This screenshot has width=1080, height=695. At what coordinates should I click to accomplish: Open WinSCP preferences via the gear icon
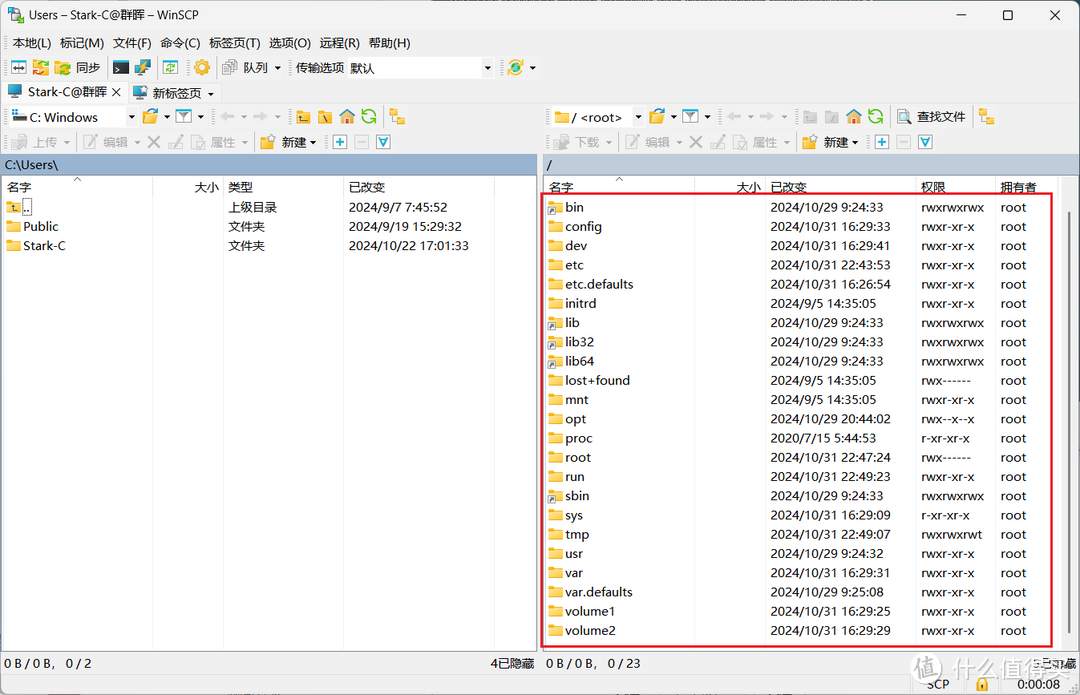click(200, 67)
